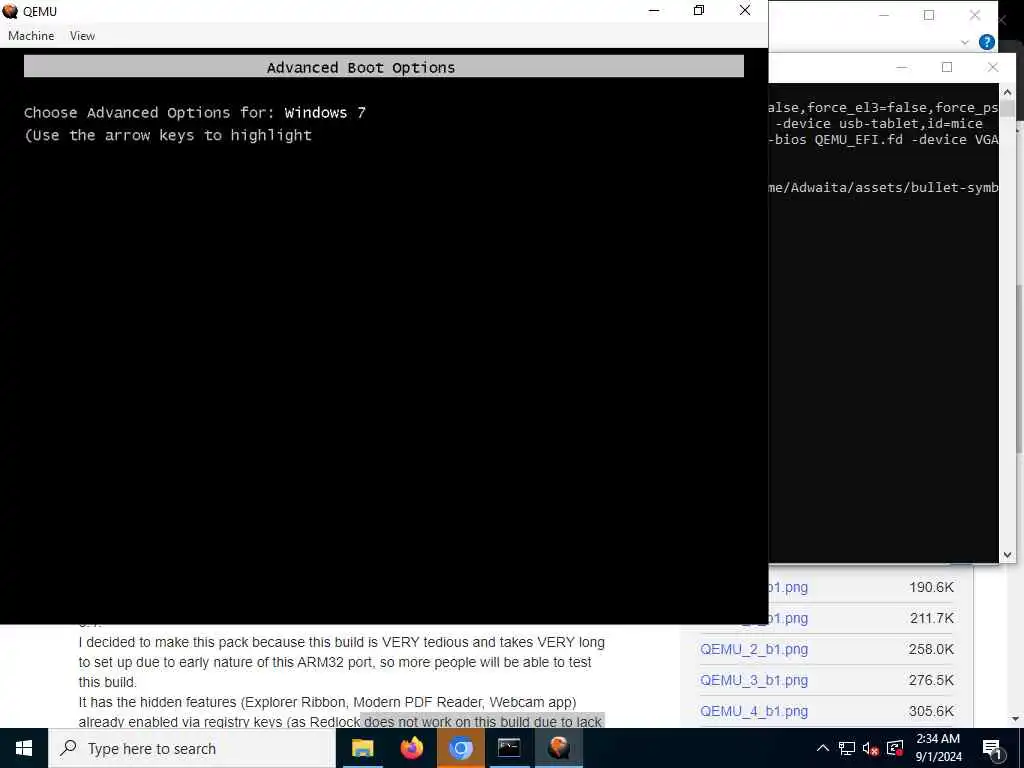Minimize the terminal window
The image size is (1024, 768).
pos(901,67)
